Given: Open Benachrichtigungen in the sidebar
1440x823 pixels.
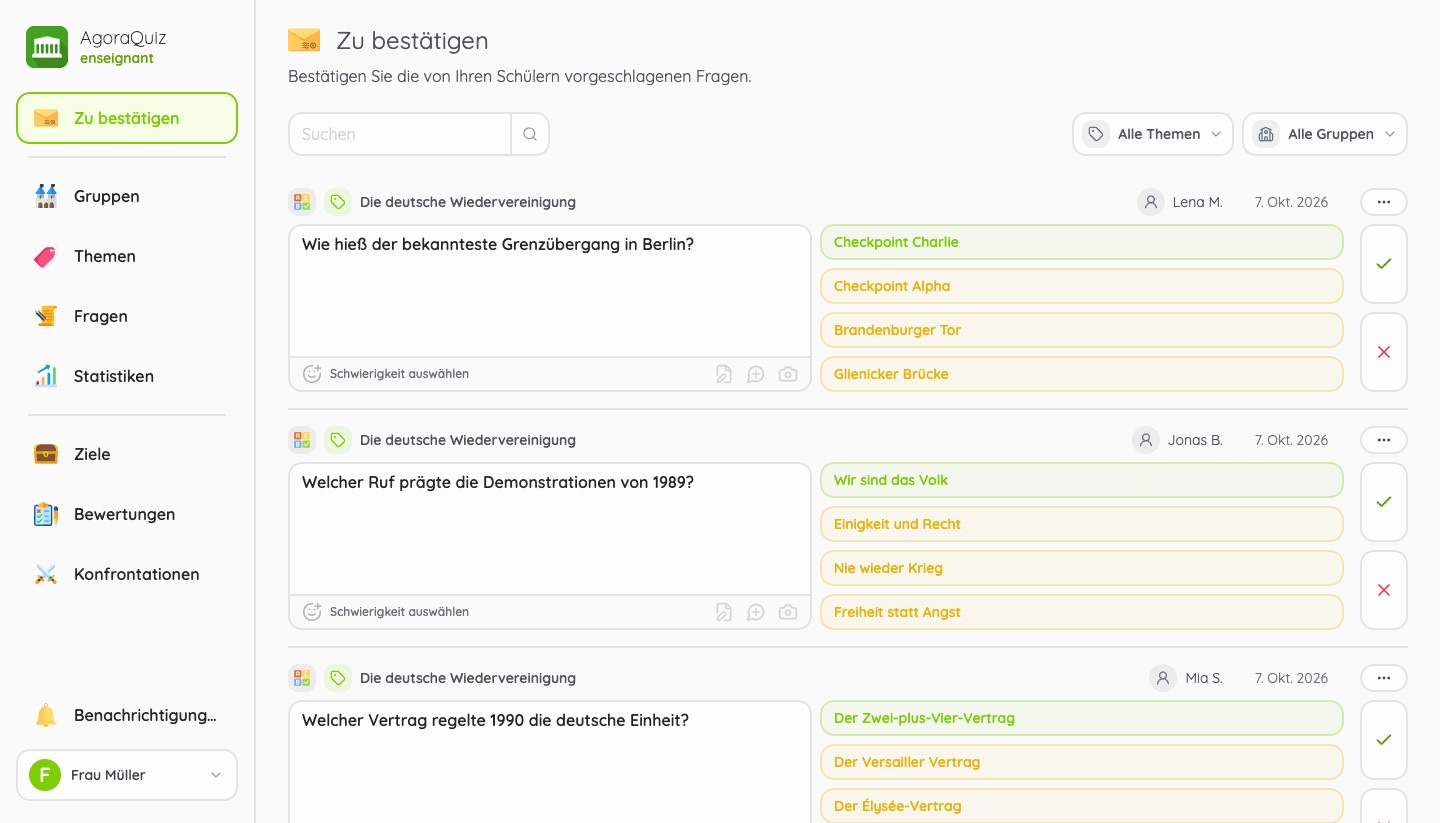Looking at the screenshot, I should pos(127,716).
